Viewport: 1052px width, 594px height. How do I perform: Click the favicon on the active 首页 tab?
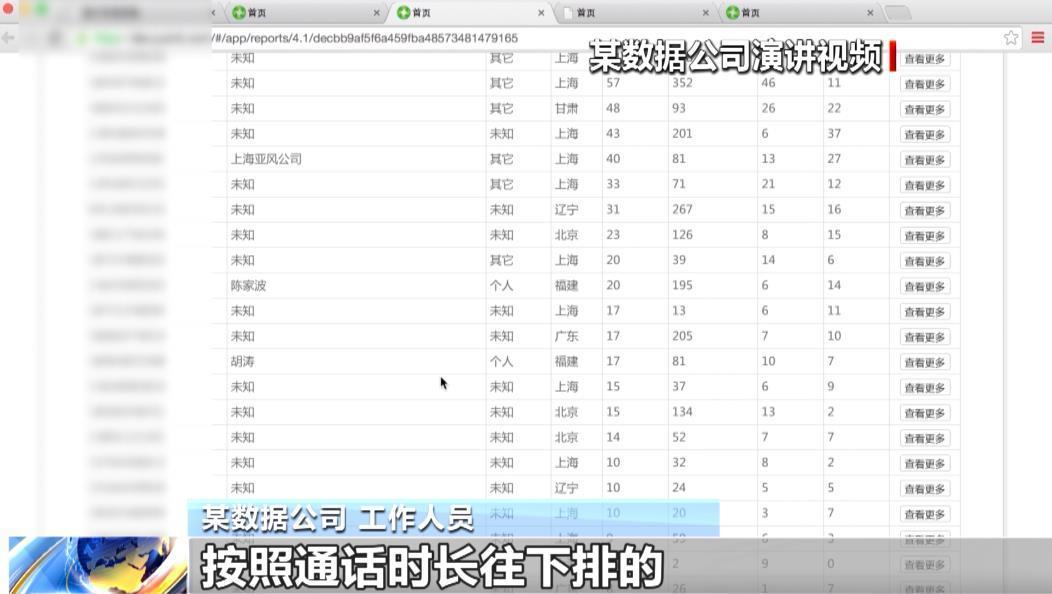[x=402, y=13]
